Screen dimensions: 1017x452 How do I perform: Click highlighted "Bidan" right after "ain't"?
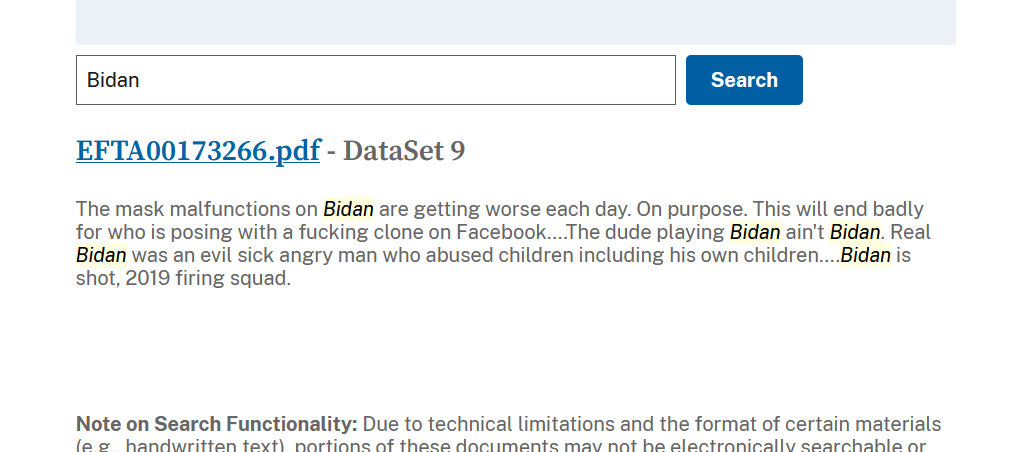pos(855,232)
